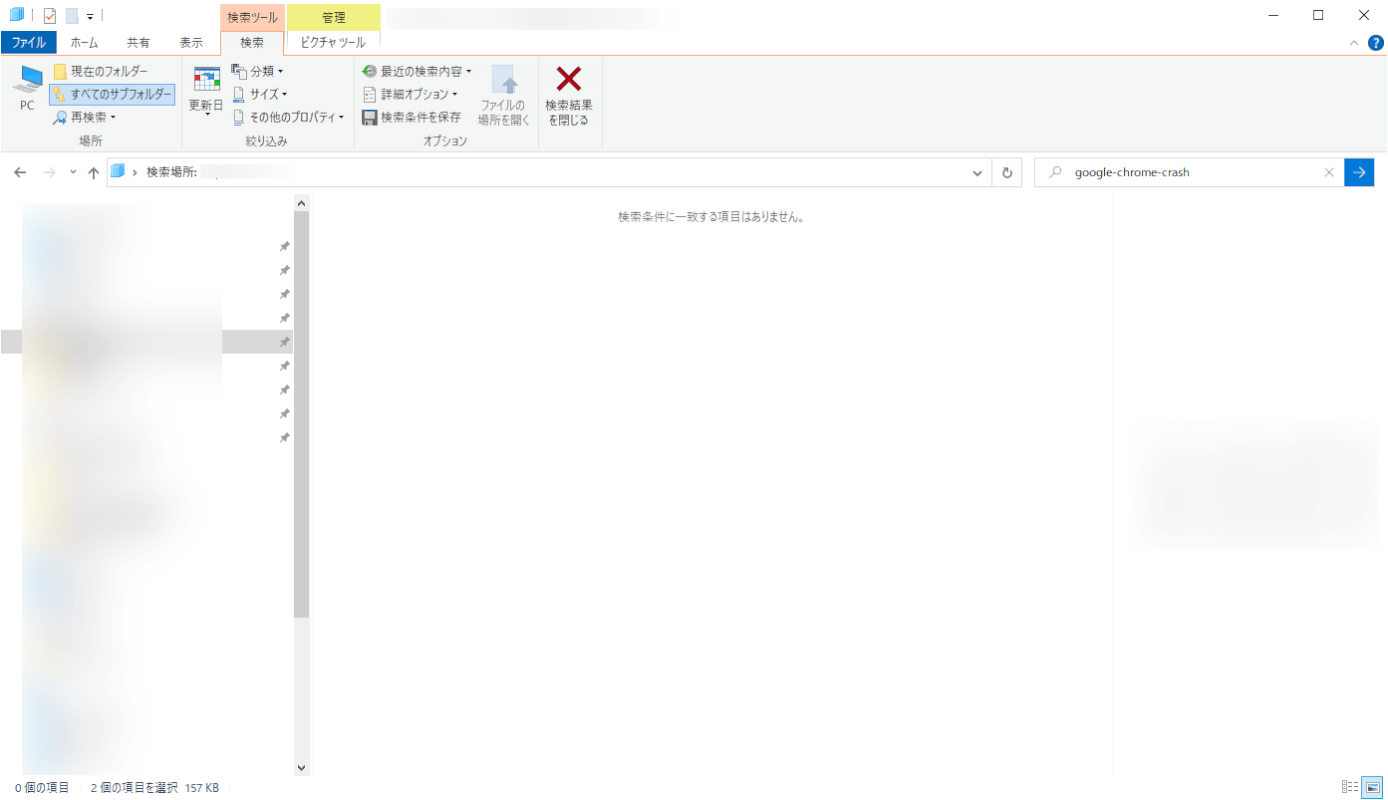The width and height of the screenshot is (1388, 800).
Task: Collapse the ribbon with the chevron
Action: [x=1353, y=42]
